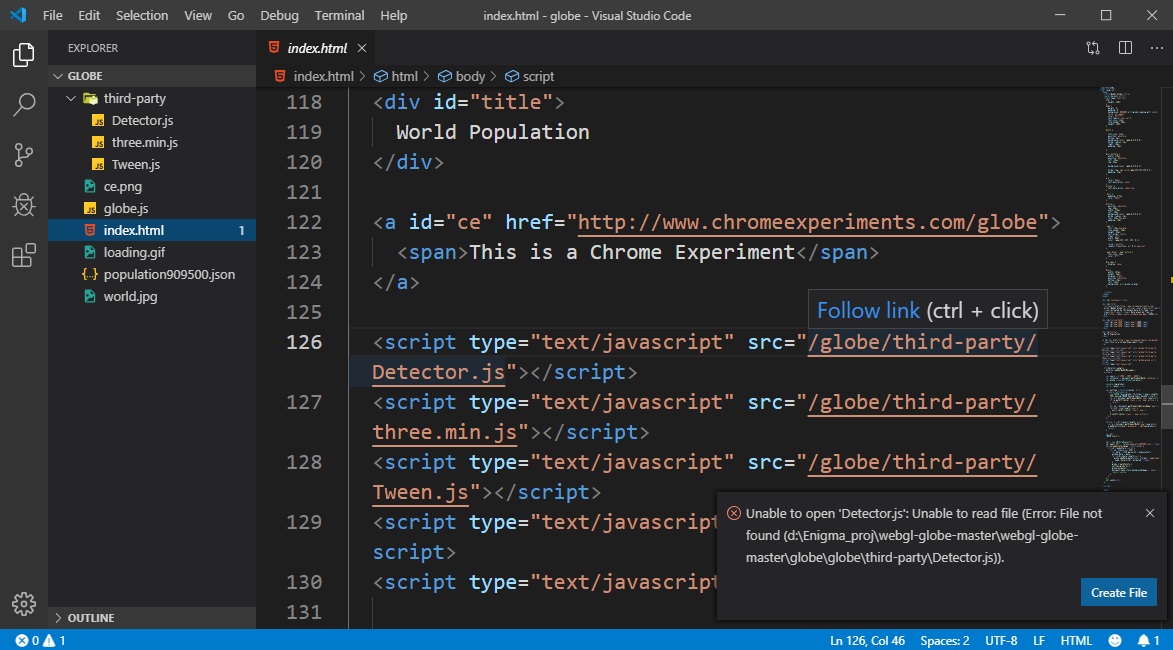This screenshot has width=1173, height=650.
Task: Open the Source Control view
Action: coord(24,155)
